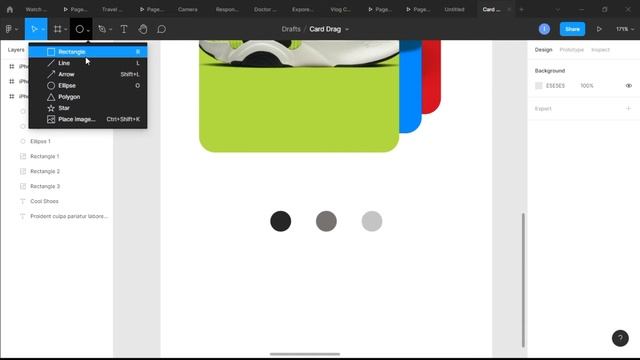Select the Pen tool
Image resolution: width=640 pixels, height=360 pixels.
pos(102,29)
